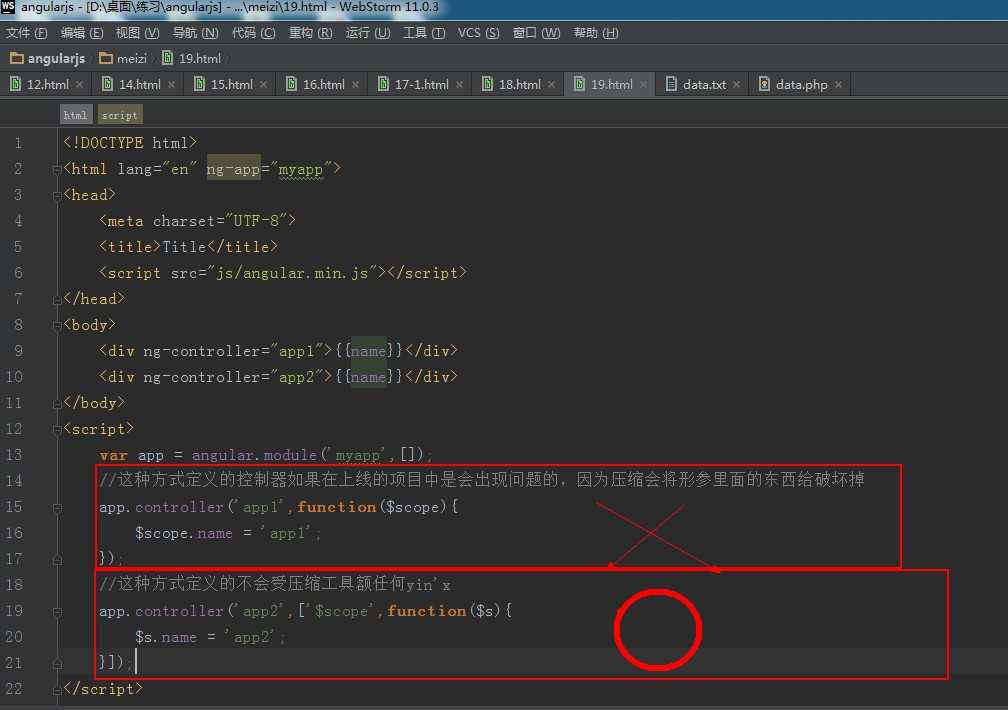The width and height of the screenshot is (1008, 710).
Task: Click the 19.html tab file icon
Action: 580,84
